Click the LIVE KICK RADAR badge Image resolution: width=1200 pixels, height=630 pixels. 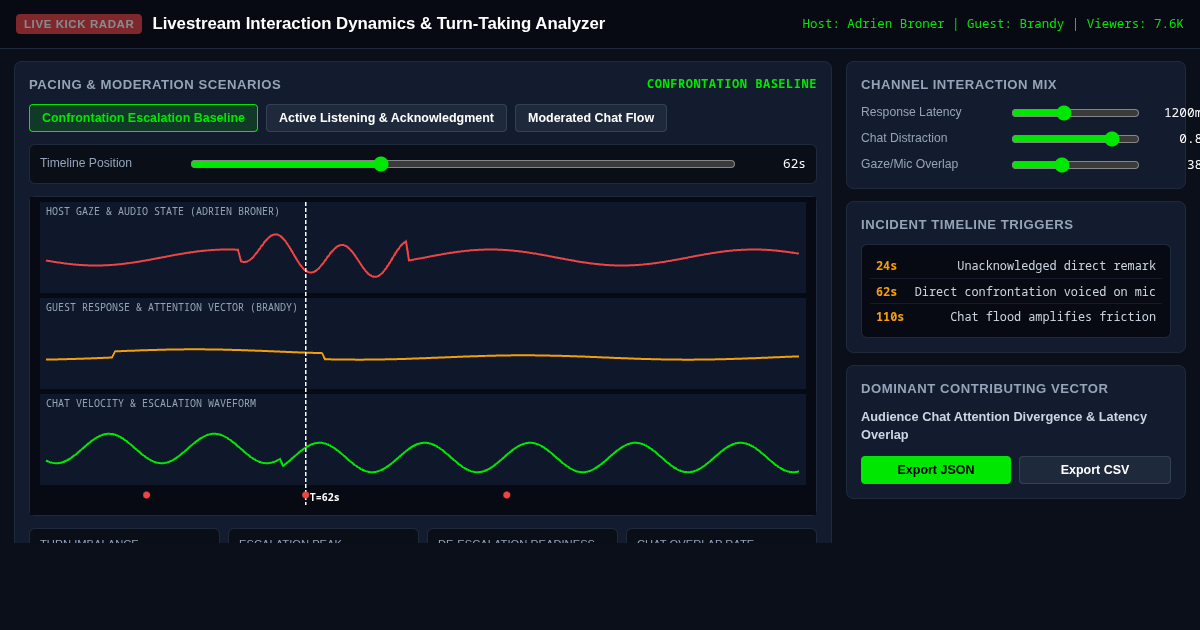(79, 24)
